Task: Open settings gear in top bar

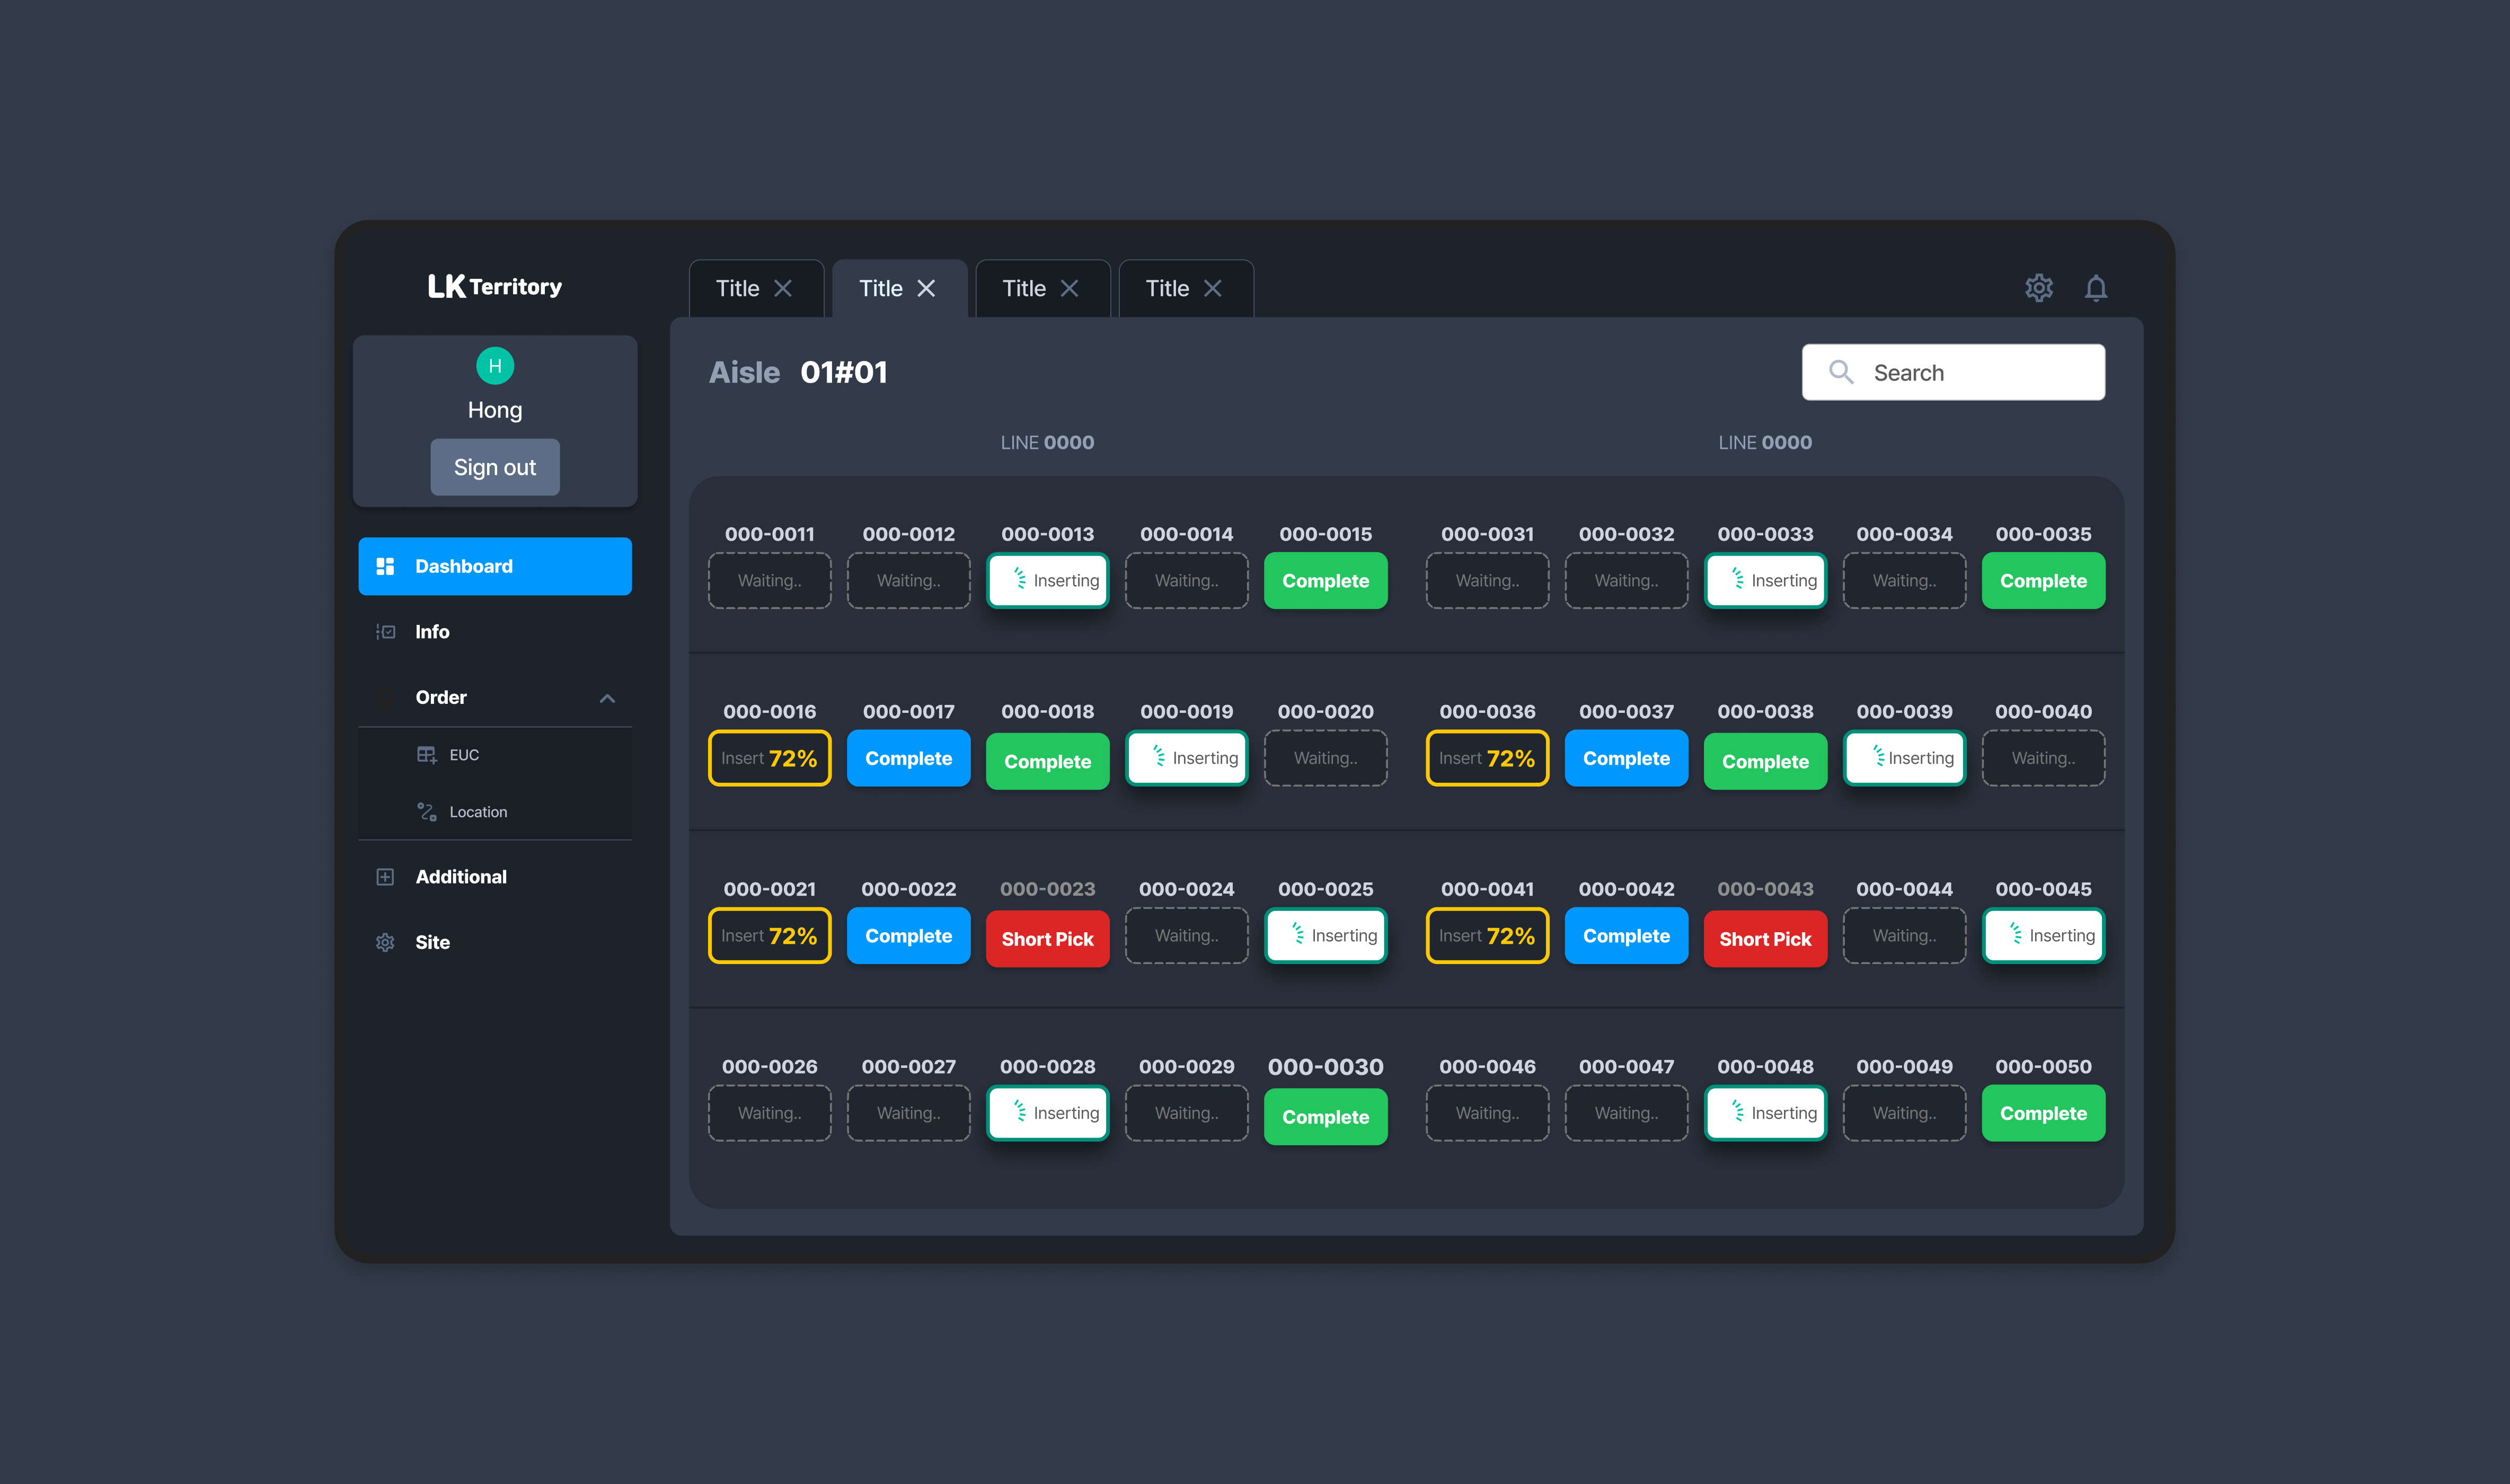Action: coord(2039,288)
